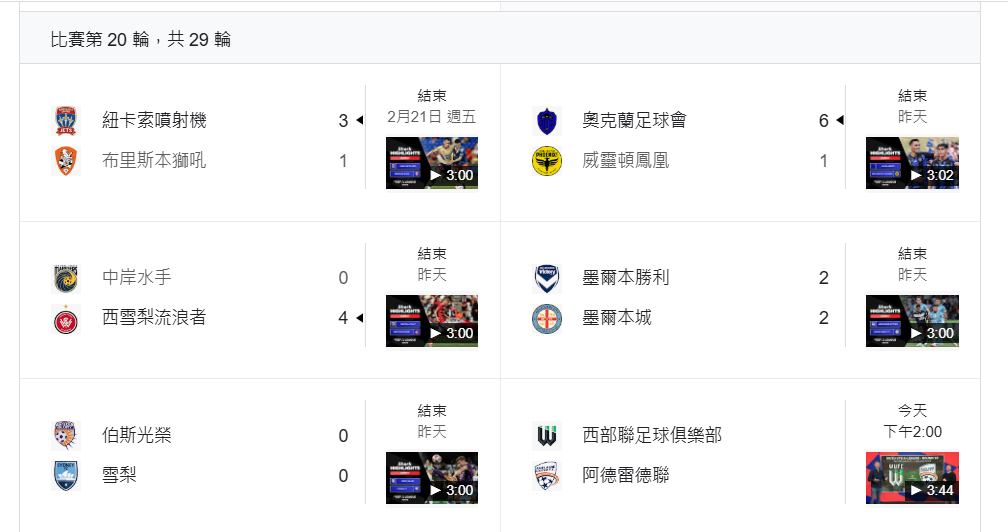Play the Melbourne derby highlights video
Screen dimensions: 1008x532
tap(911, 321)
